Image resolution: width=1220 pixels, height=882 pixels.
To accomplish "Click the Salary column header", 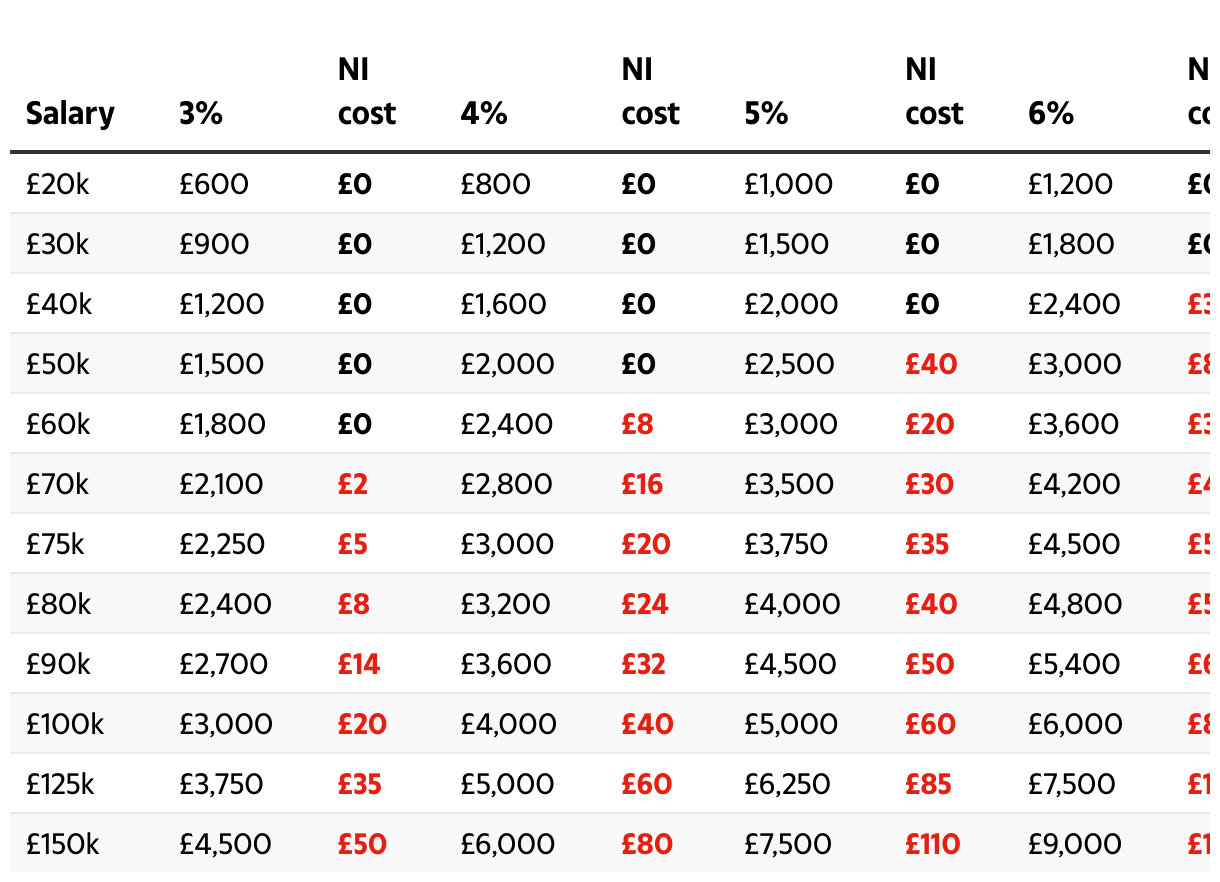I will tap(70, 114).
